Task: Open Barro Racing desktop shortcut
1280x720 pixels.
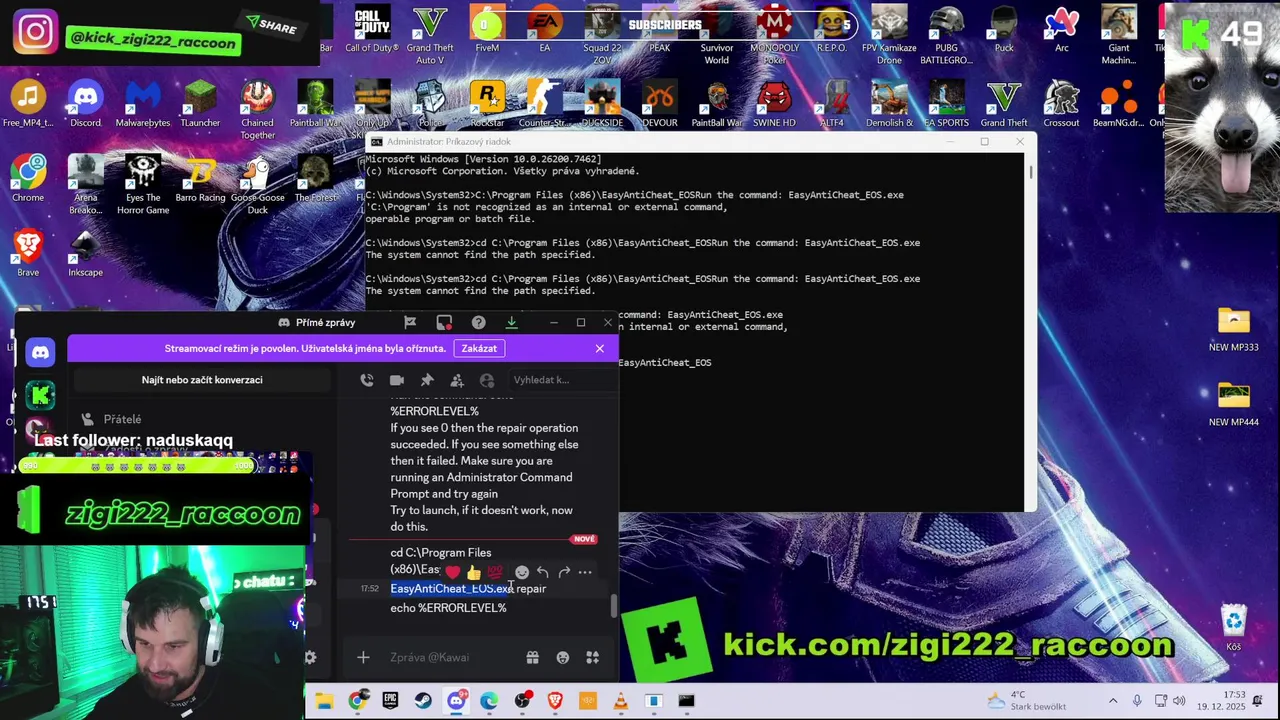Action: [200, 179]
